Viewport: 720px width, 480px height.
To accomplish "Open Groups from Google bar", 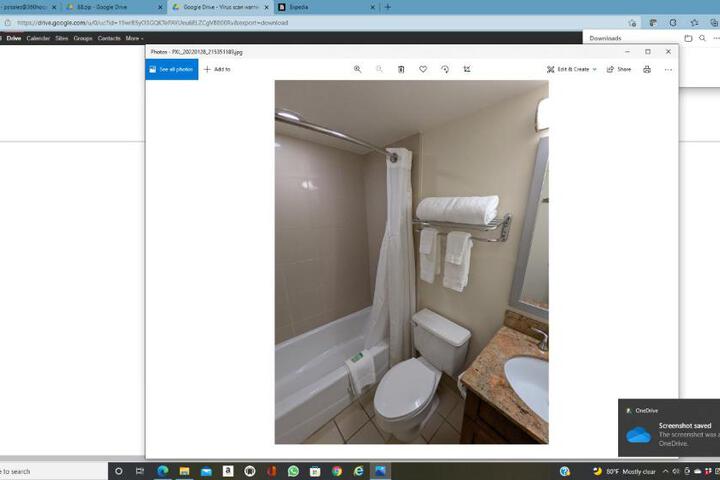I will click(83, 38).
